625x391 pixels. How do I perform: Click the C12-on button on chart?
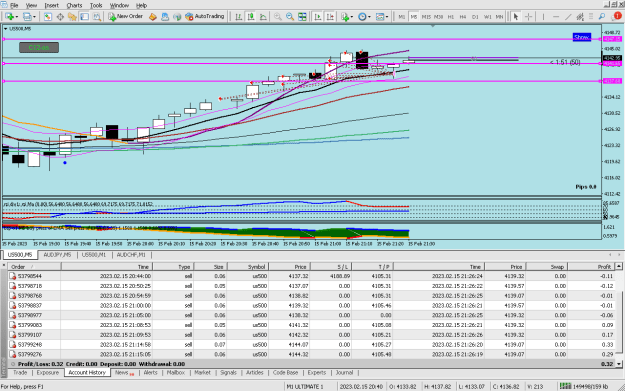coord(39,47)
